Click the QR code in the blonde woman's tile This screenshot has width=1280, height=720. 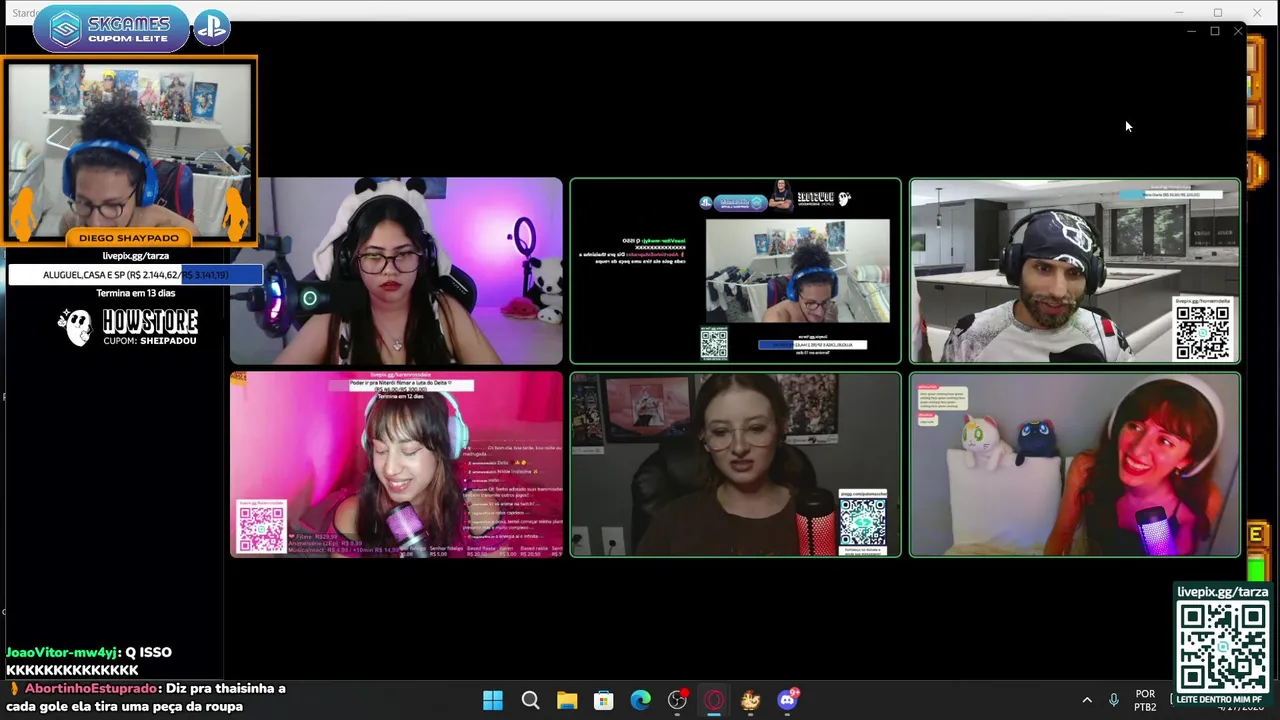click(862, 520)
